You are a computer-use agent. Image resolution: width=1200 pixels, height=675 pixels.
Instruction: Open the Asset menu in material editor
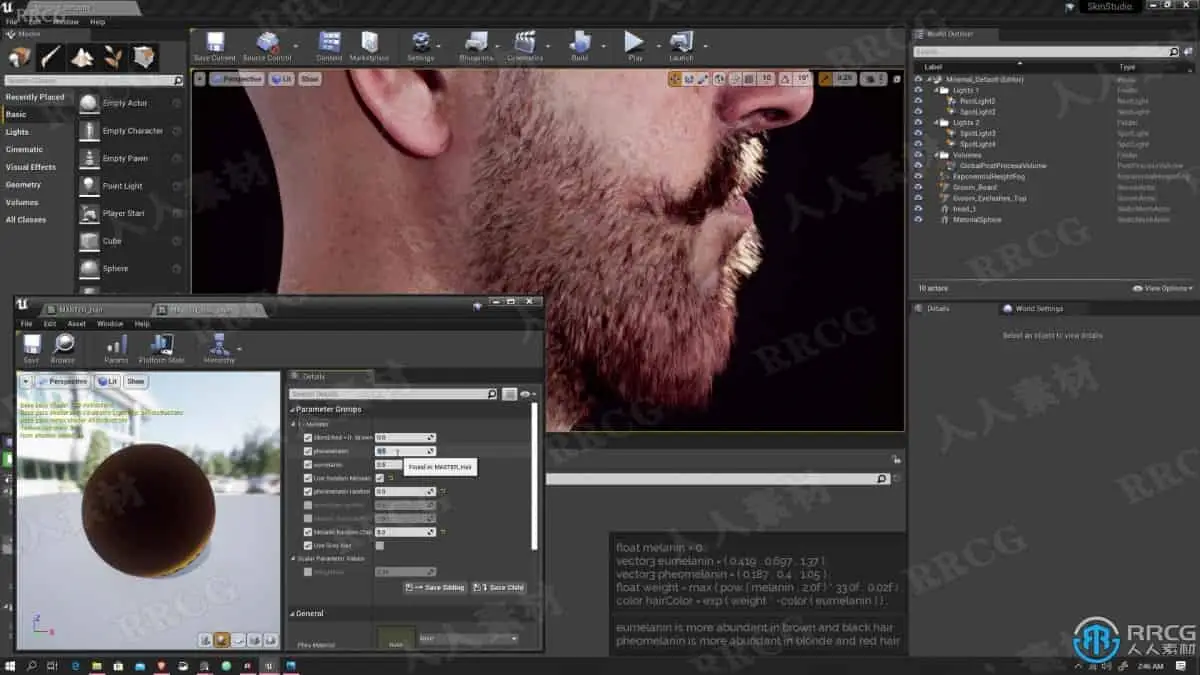[x=77, y=324]
